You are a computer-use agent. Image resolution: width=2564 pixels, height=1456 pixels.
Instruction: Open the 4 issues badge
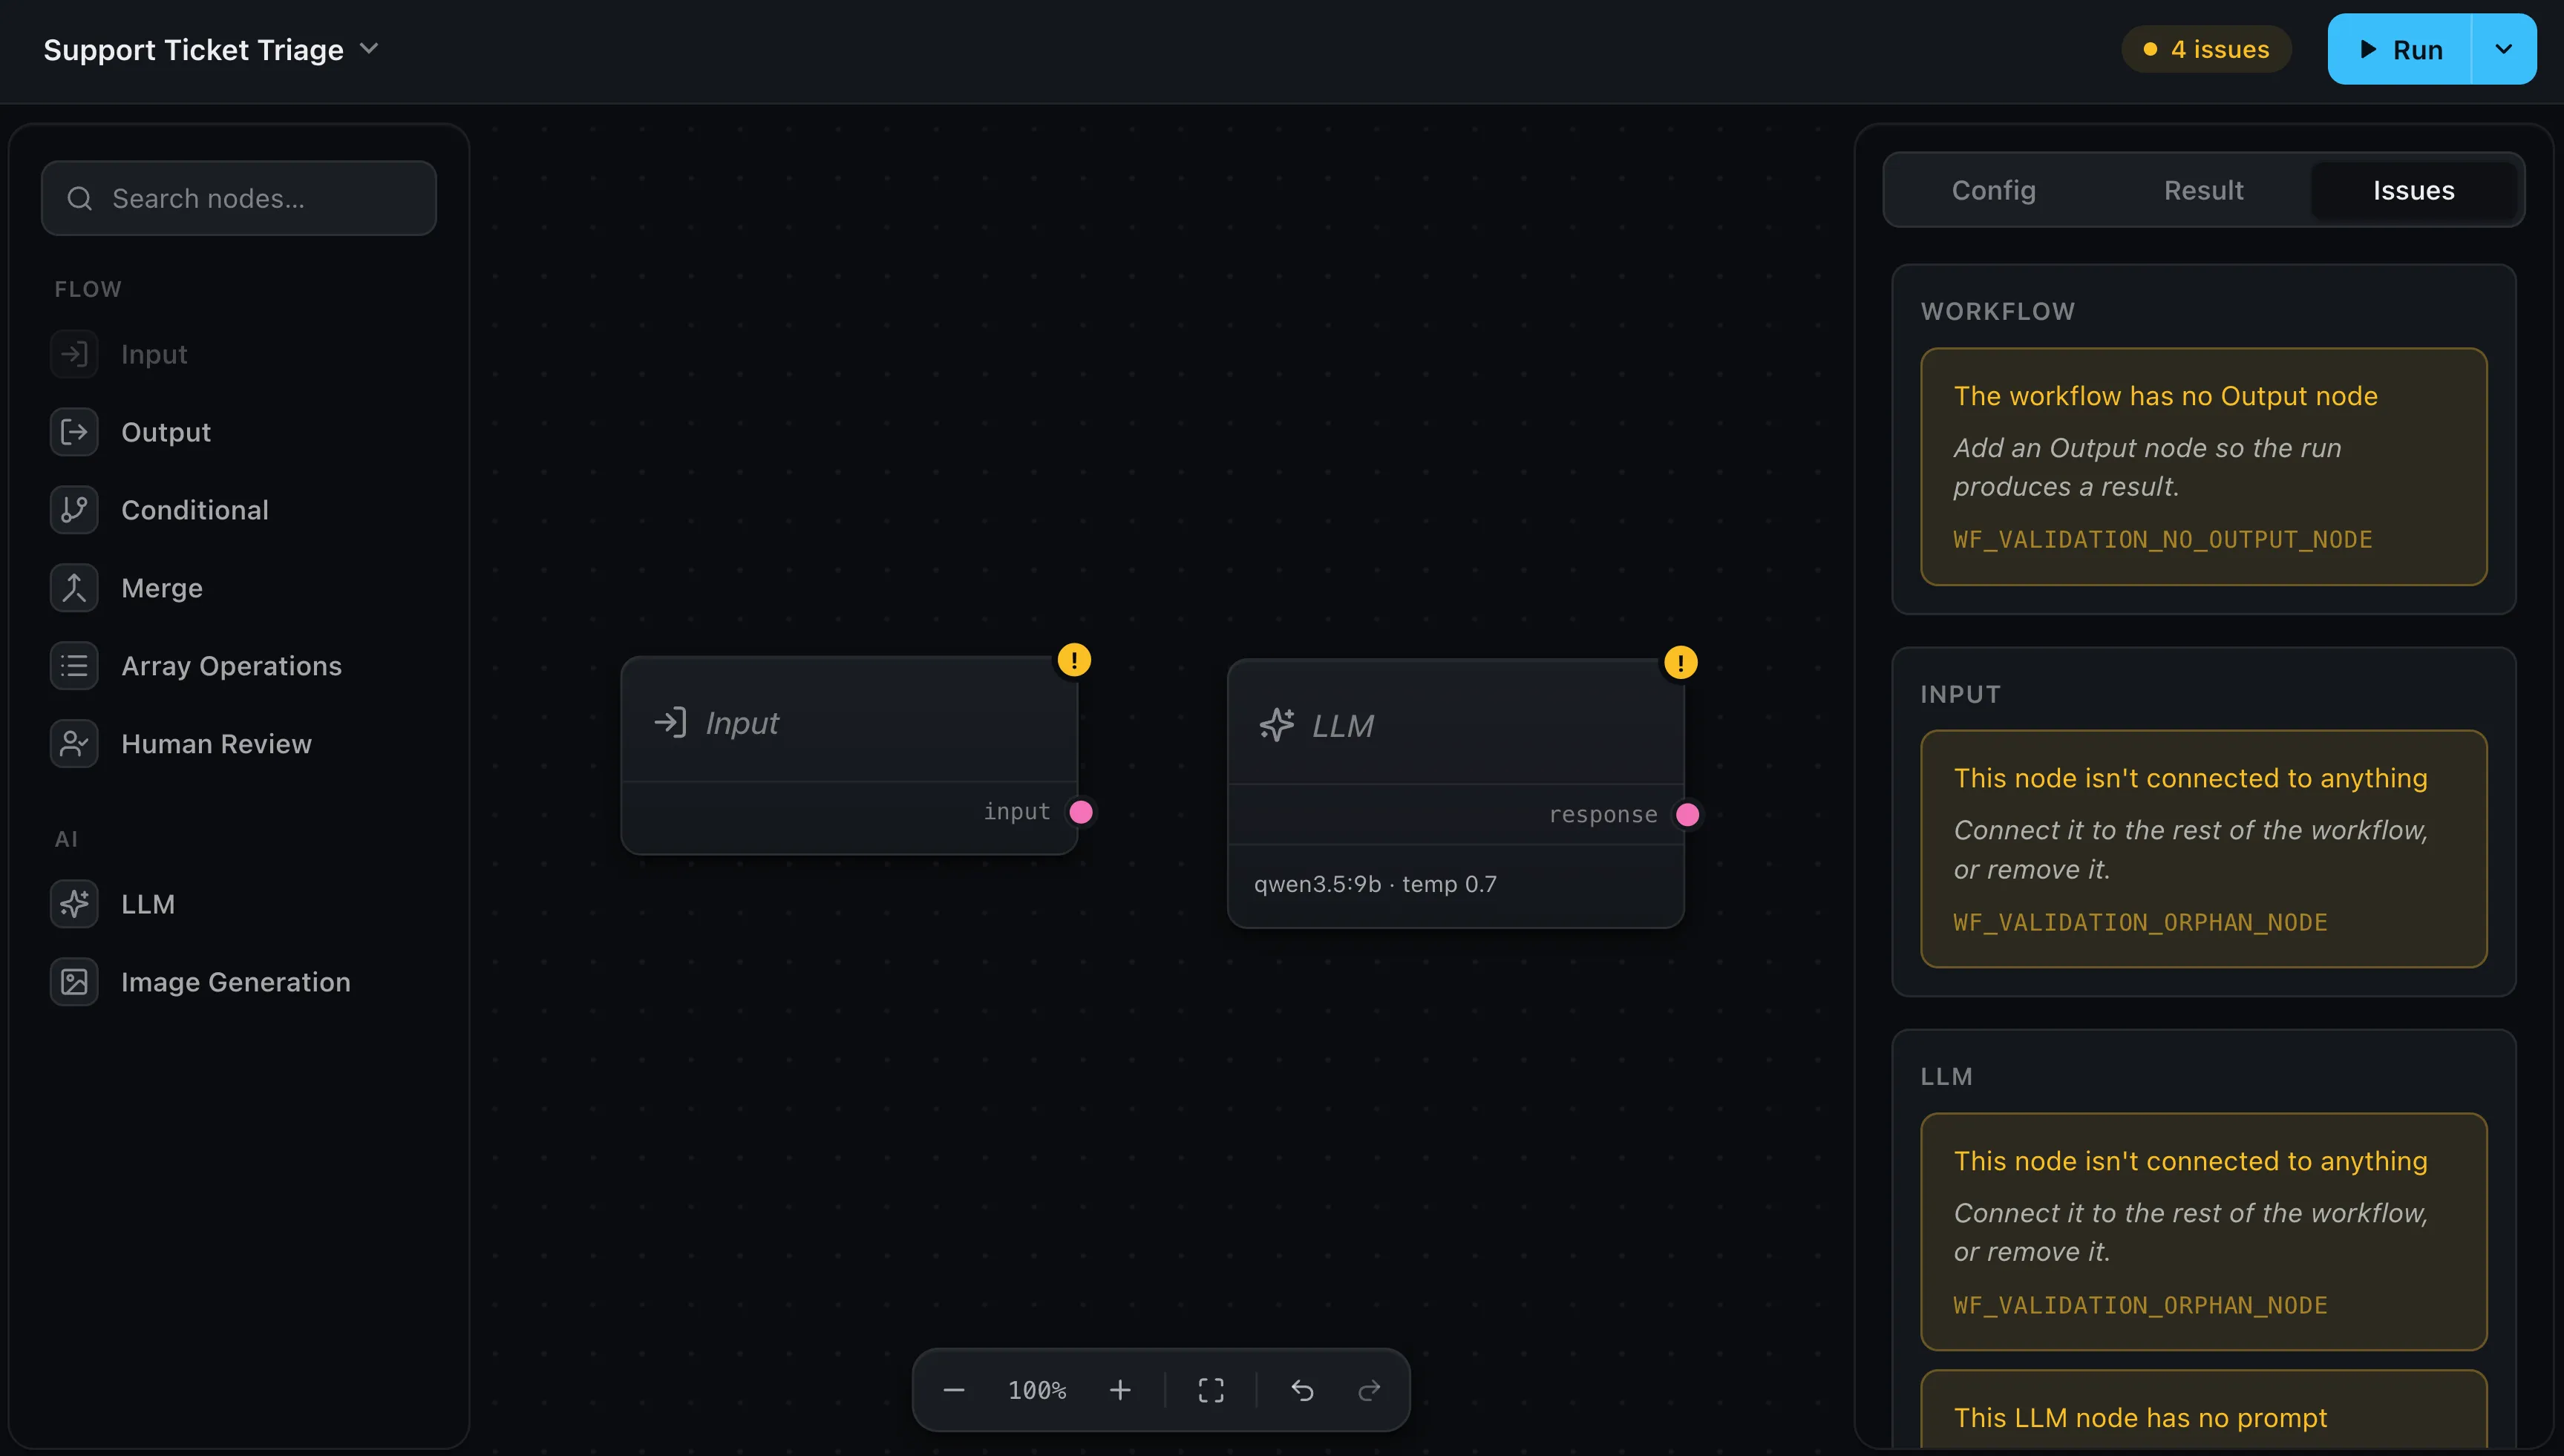(2206, 49)
